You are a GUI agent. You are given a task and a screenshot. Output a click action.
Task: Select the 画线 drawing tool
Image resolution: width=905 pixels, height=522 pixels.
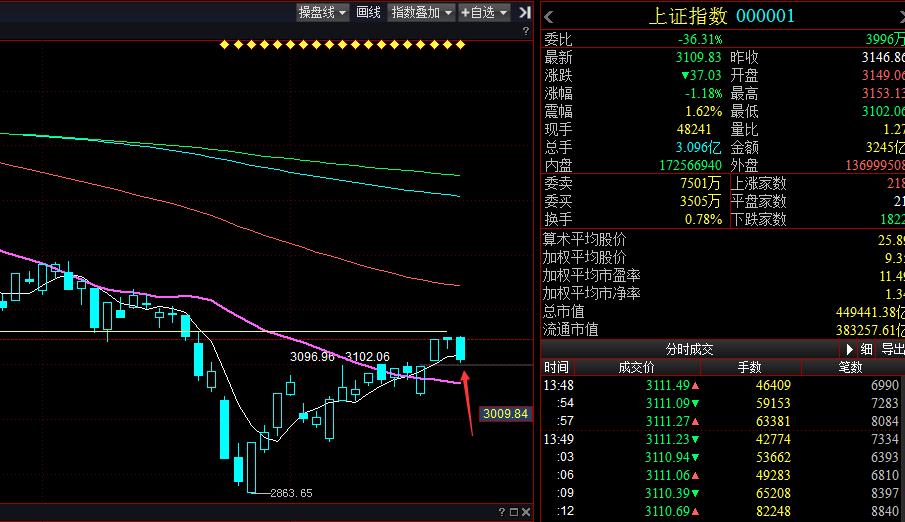point(369,12)
